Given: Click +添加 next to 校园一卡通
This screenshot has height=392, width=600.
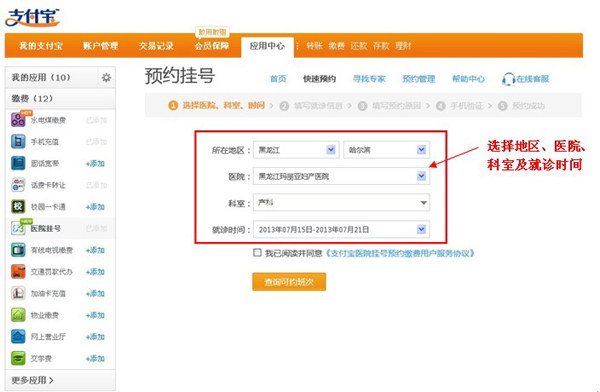Looking at the screenshot, I should (x=95, y=207).
